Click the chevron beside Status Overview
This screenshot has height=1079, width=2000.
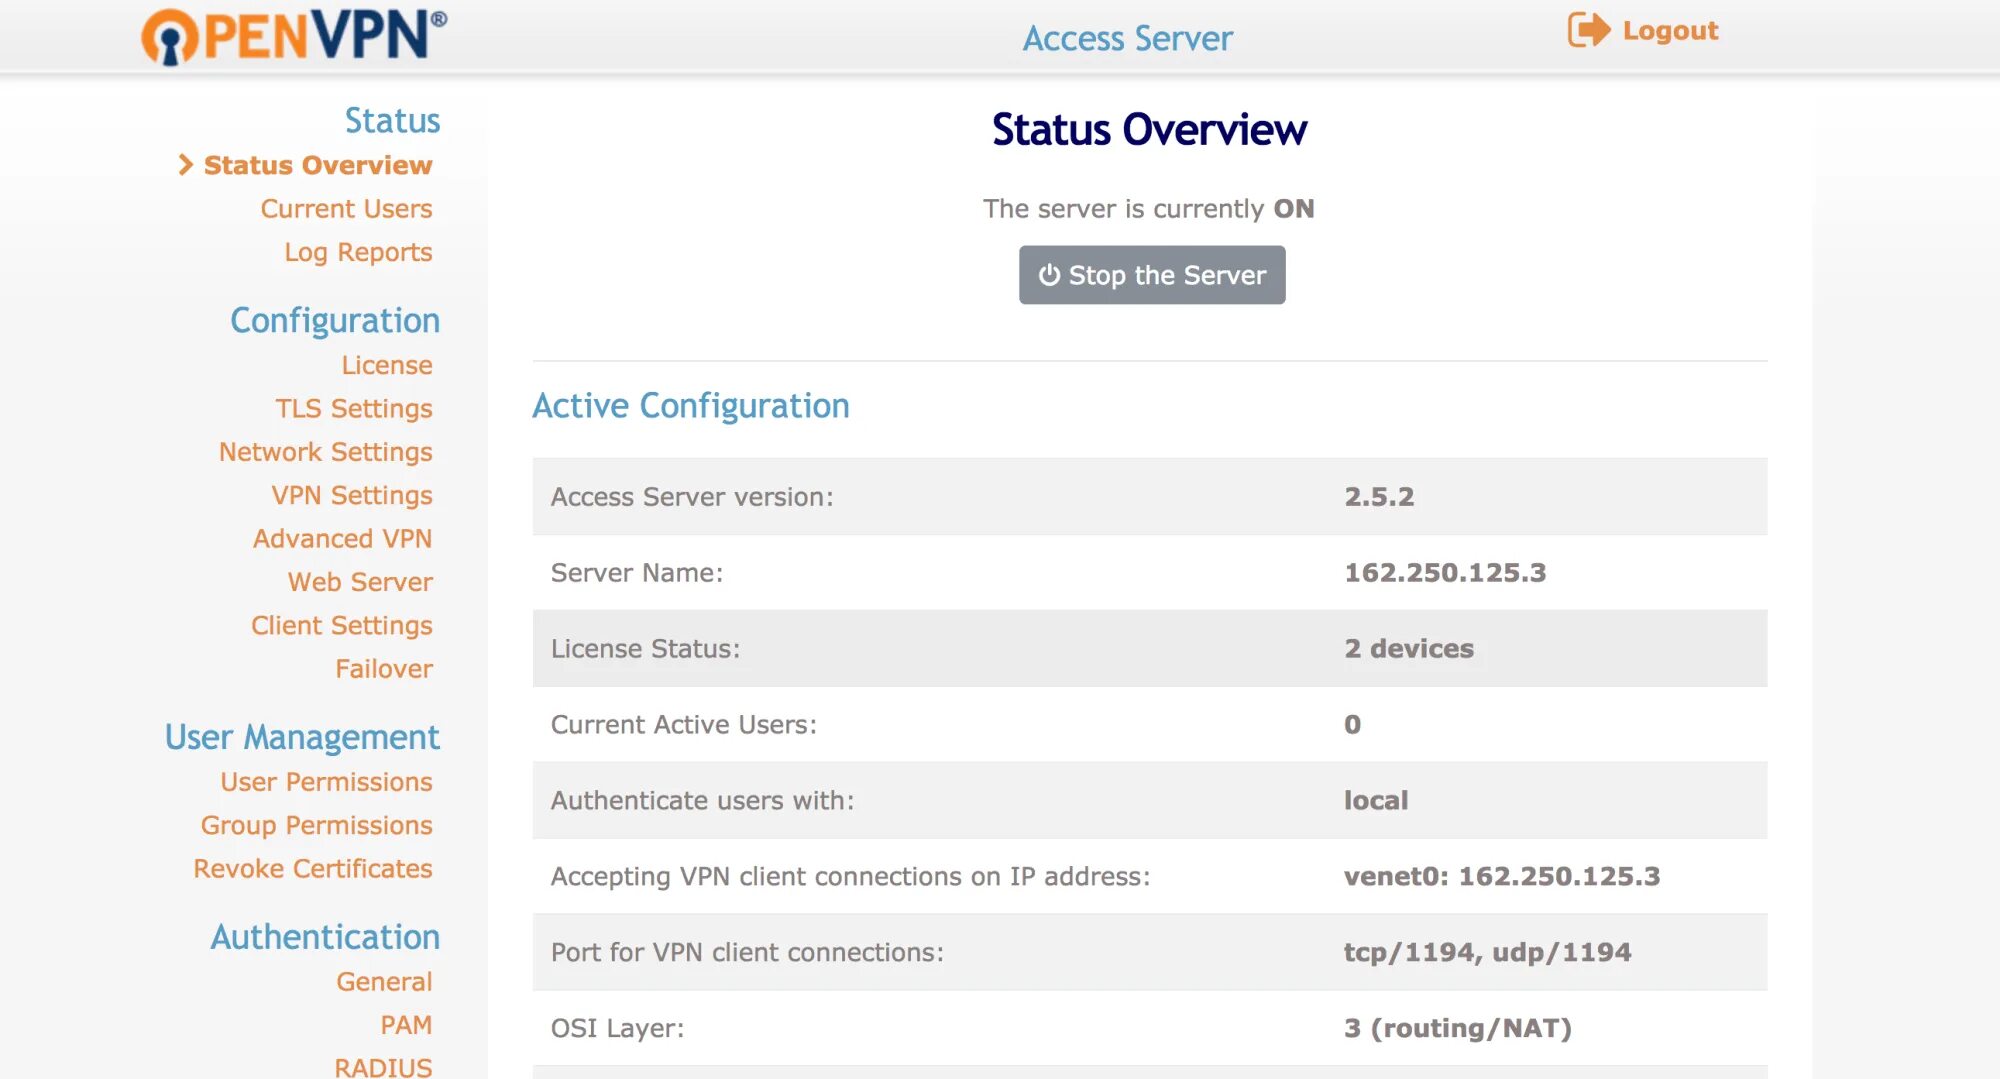pos(185,165)
